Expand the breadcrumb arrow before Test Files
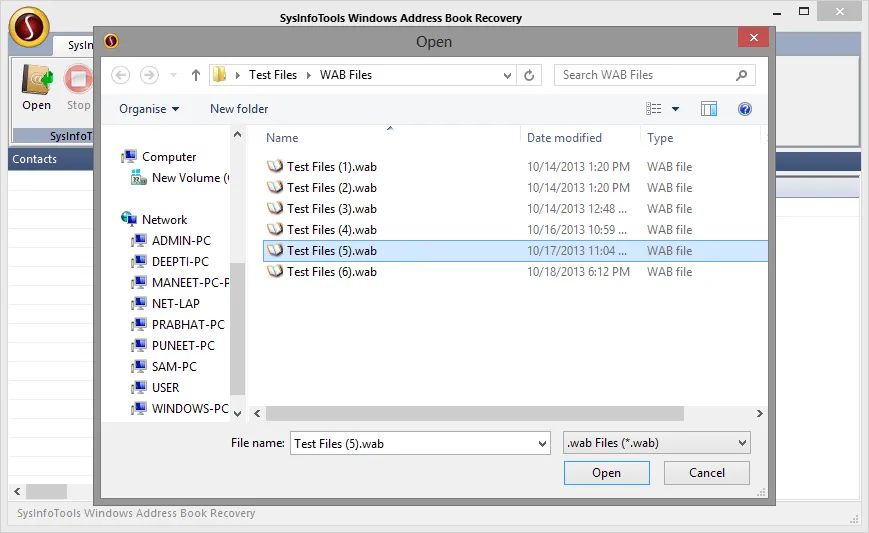869x533 pixels. point(238,75)
